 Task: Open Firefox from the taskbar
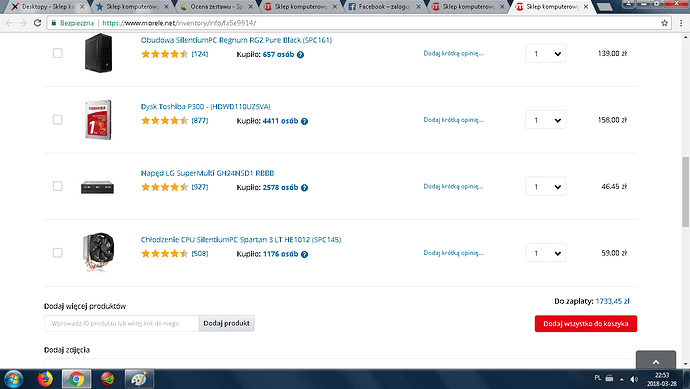45,379
